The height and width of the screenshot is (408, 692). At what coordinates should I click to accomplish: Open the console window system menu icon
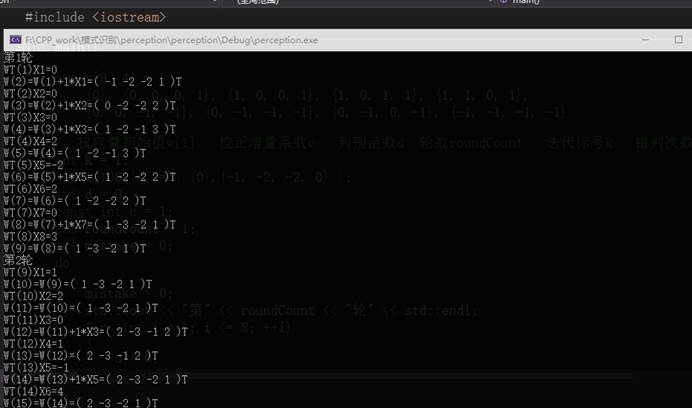pyautogui.click(x=15, y=40)
